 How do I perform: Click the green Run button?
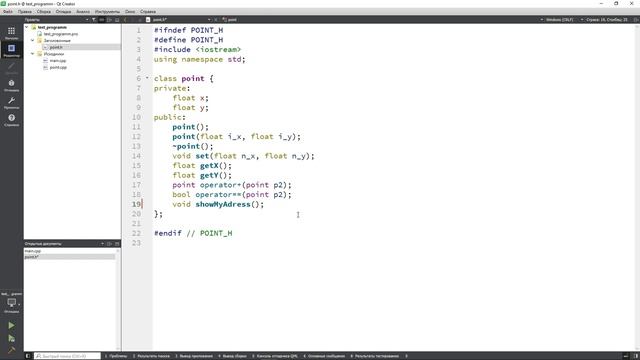[x=11, y=325]
